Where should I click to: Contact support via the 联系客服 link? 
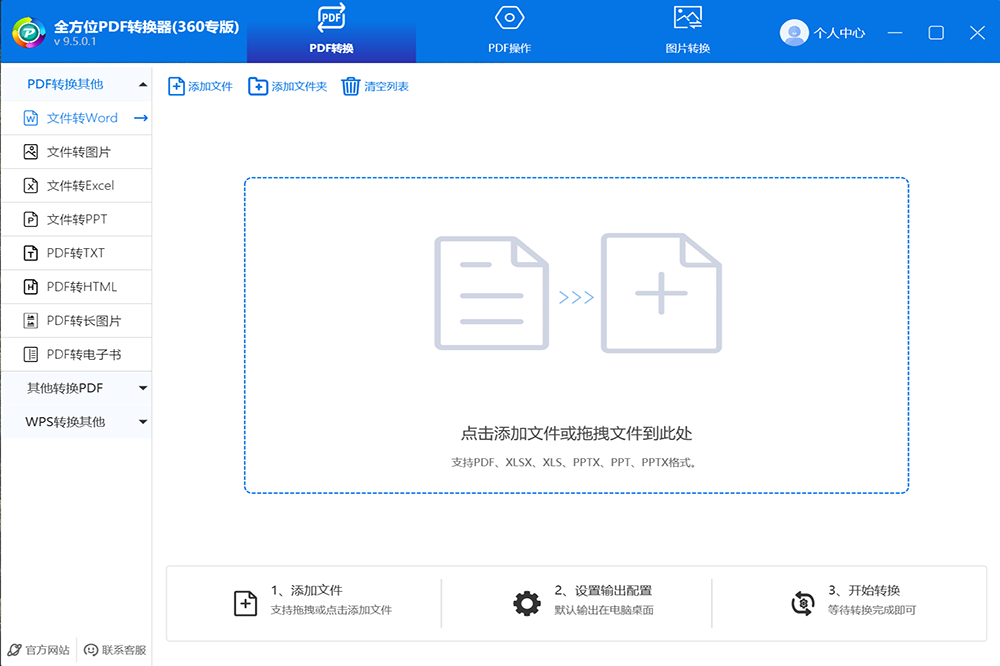click(x=116, y=650)
